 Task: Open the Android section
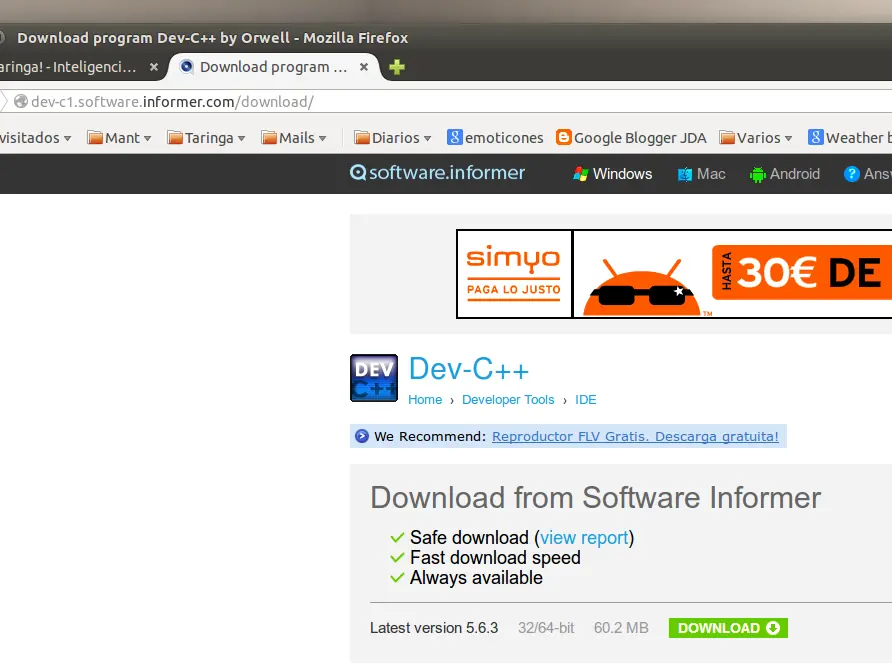pos(785,174)
